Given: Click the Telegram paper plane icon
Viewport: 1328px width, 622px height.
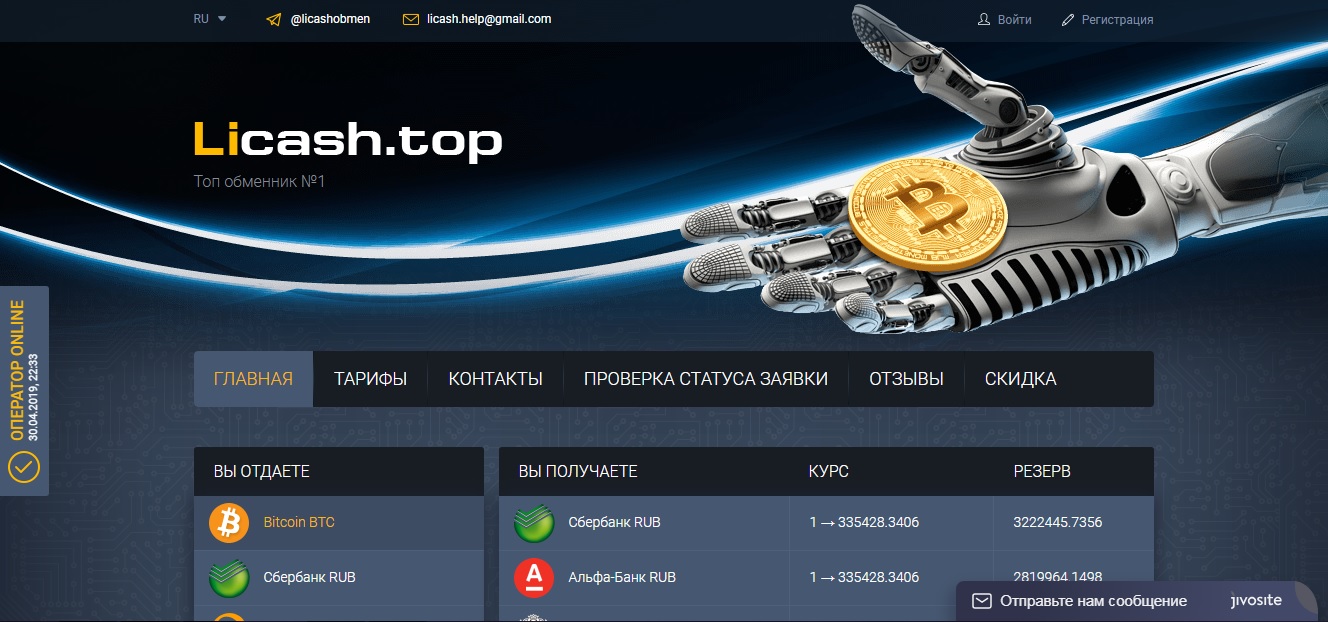Looking at the screenshot, I should (x=274, y=19).
